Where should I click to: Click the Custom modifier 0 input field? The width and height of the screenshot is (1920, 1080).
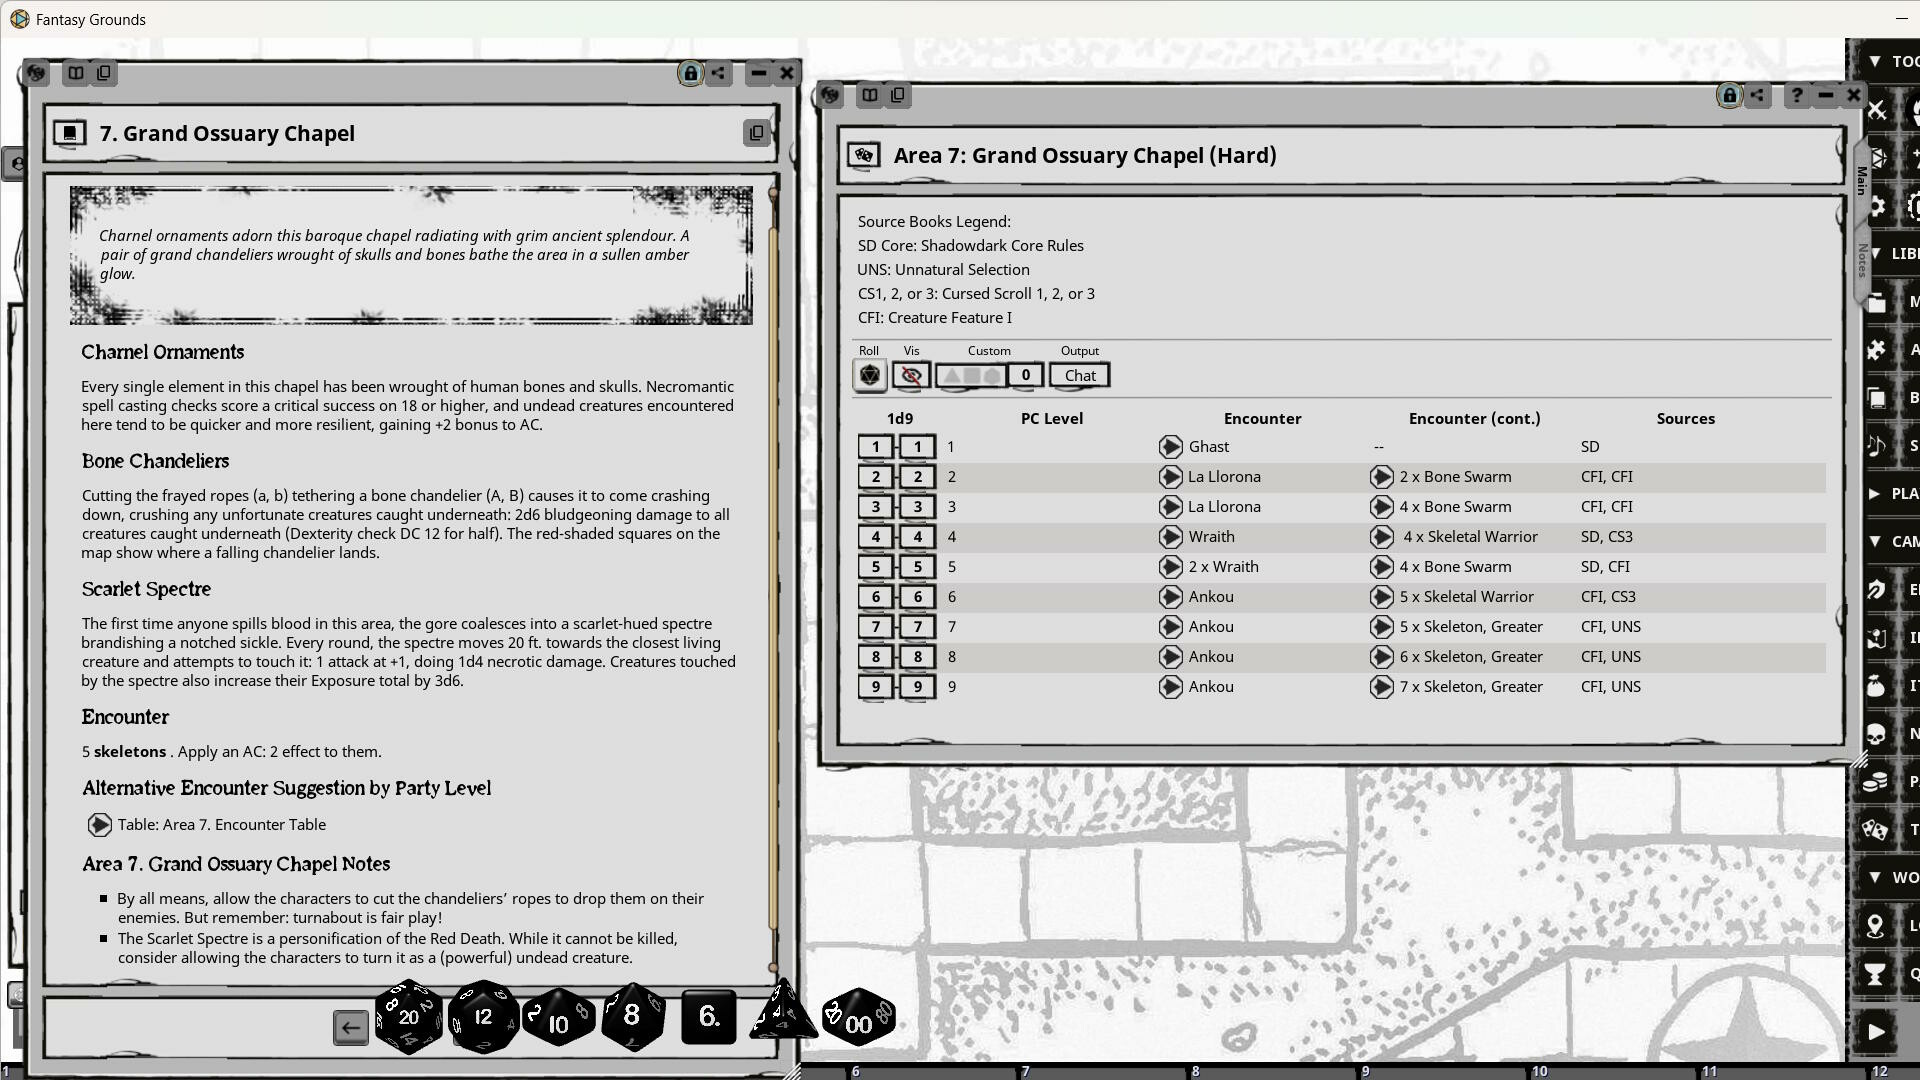1024,375
